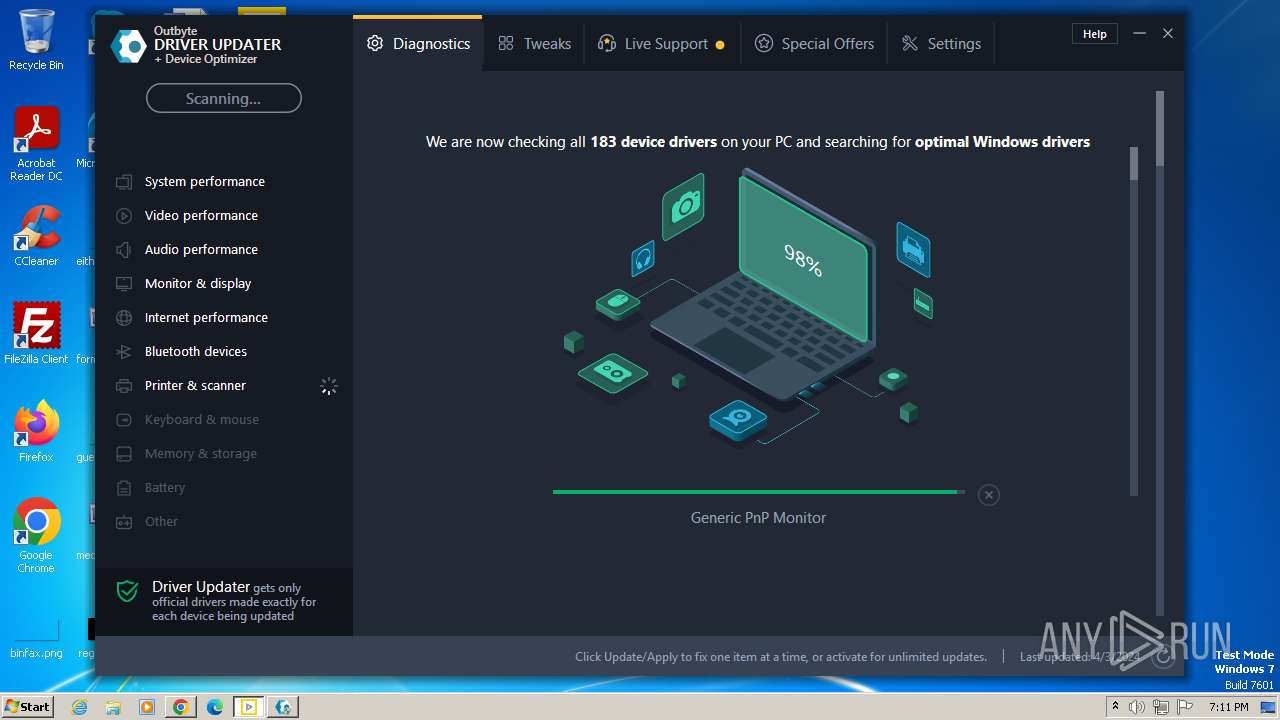Click Internet Explorer in the taskbar
1280x720 pixels.
(80, 707)
